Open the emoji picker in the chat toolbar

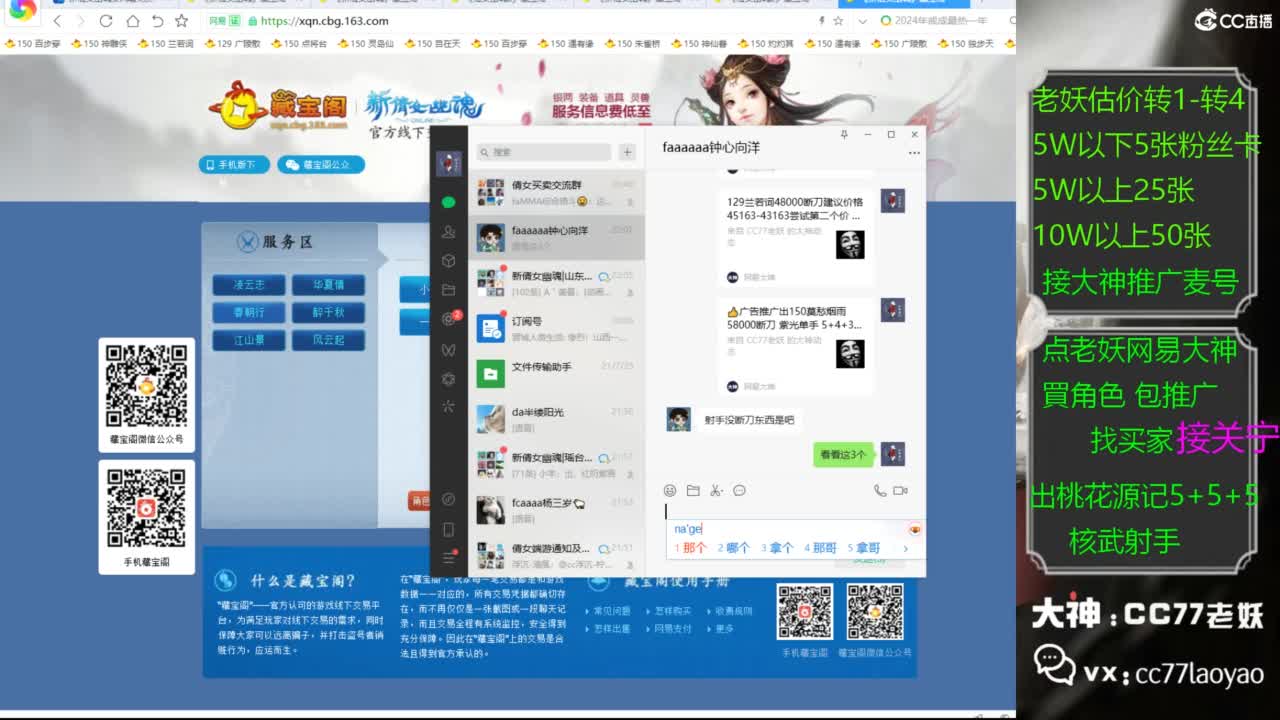[668, 490]
